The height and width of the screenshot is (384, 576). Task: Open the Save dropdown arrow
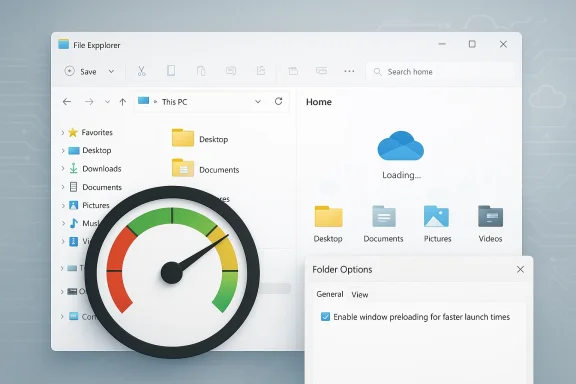[111, 72]
